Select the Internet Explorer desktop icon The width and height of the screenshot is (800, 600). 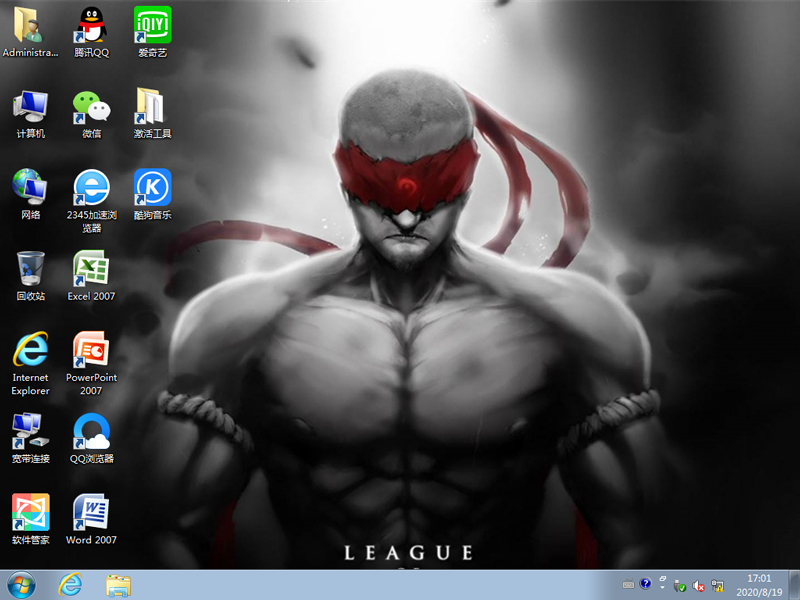30,363
